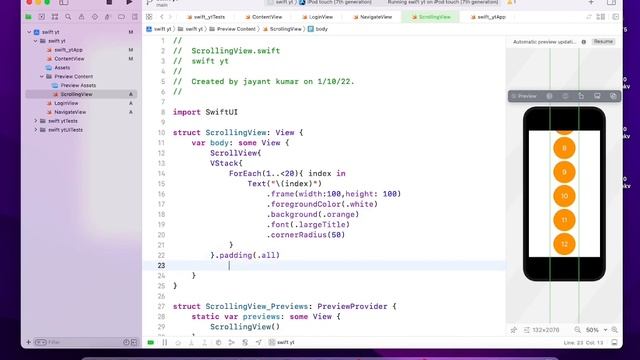Go back in editor history
The width and height of the screenshot is (640, 360).
(162, 17)
